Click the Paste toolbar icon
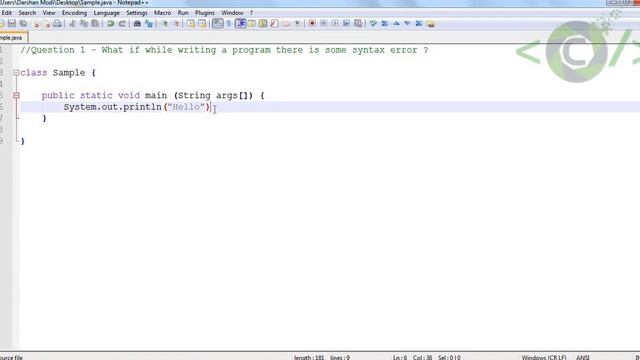Image resolution: width=640 pixels, height=360 pixels. click(95, 24)
